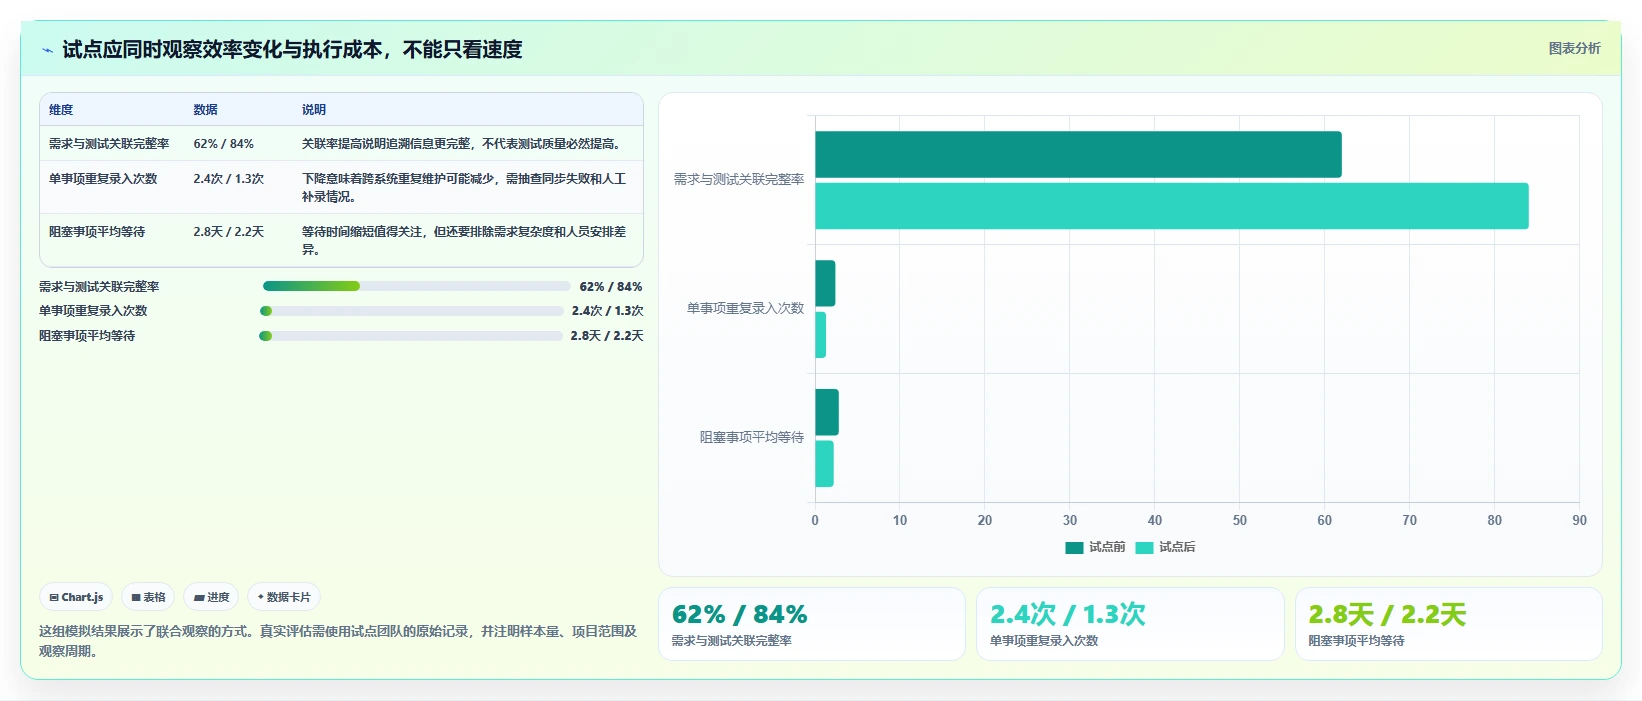The width and height of the screenshot is (1642, 701).
Task: Select the 数据卡片 tag chip
Action: 284,597
